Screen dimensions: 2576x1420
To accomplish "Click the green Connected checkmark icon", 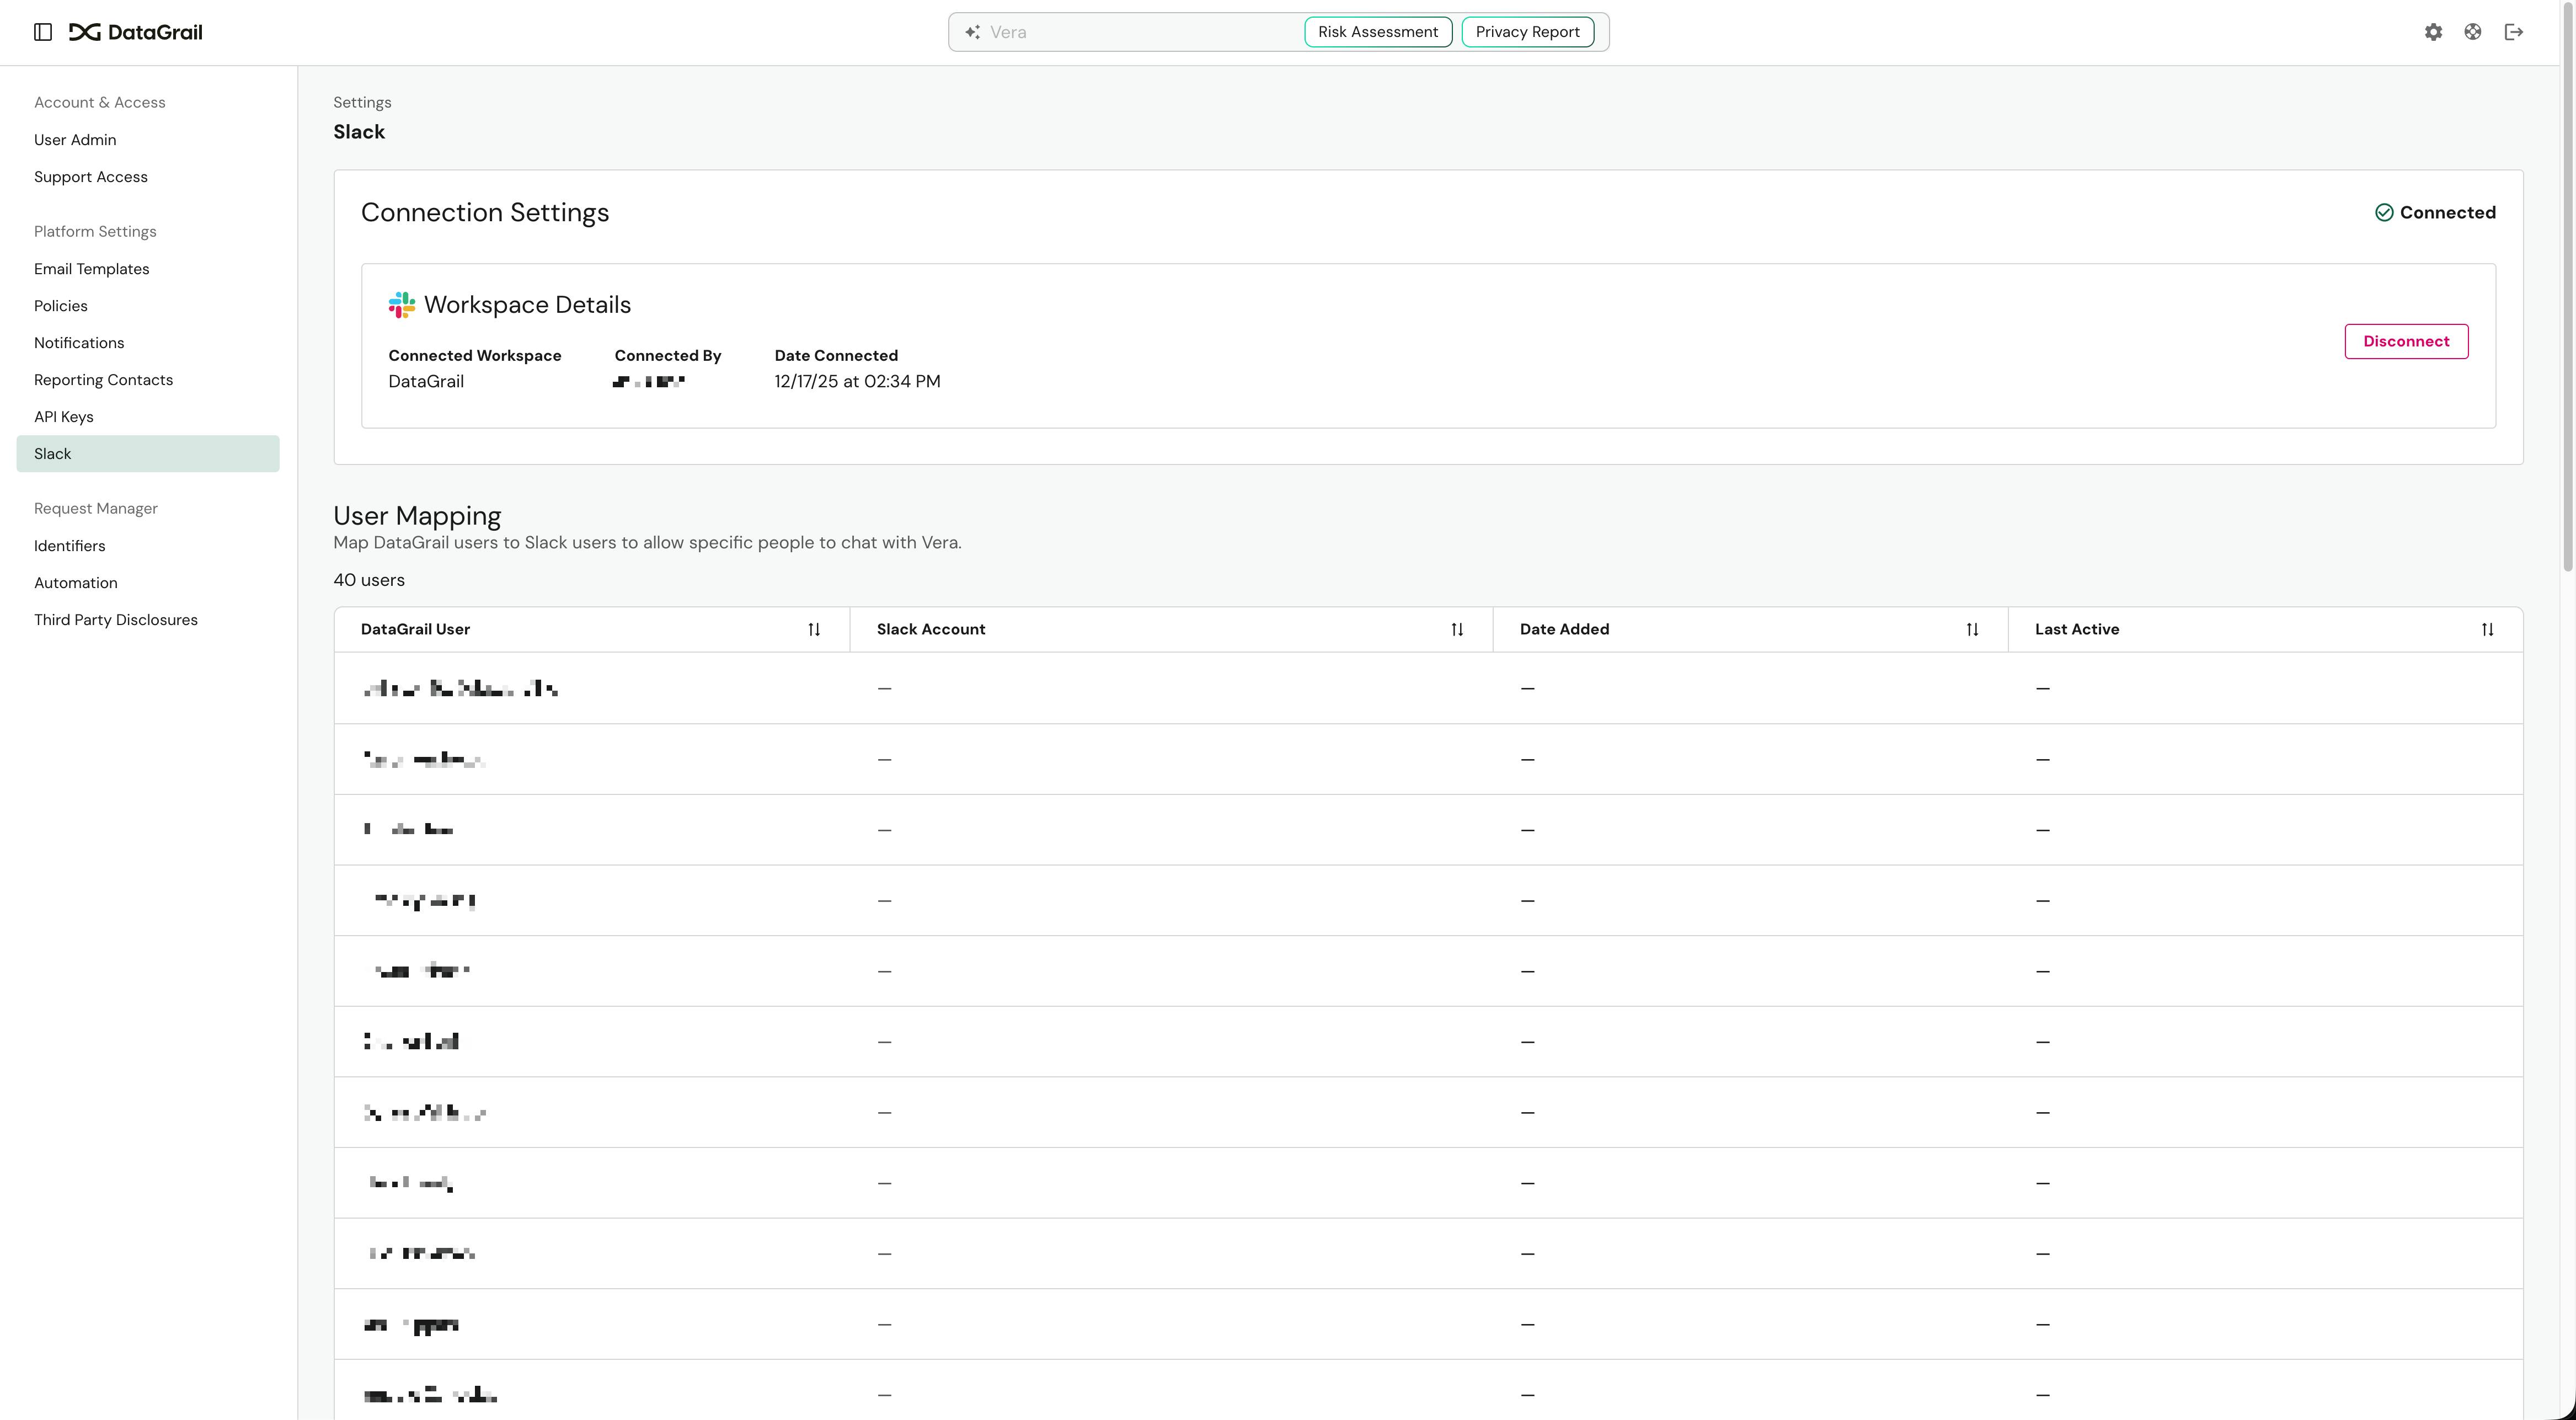I will (2384, 212).
